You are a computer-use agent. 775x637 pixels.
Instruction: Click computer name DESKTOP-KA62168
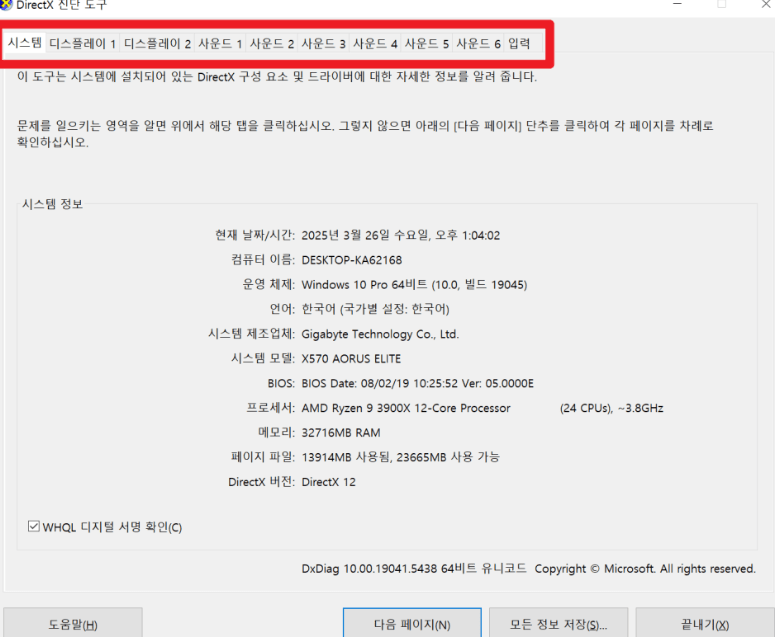pyautogui.click(x=352, y=260)
